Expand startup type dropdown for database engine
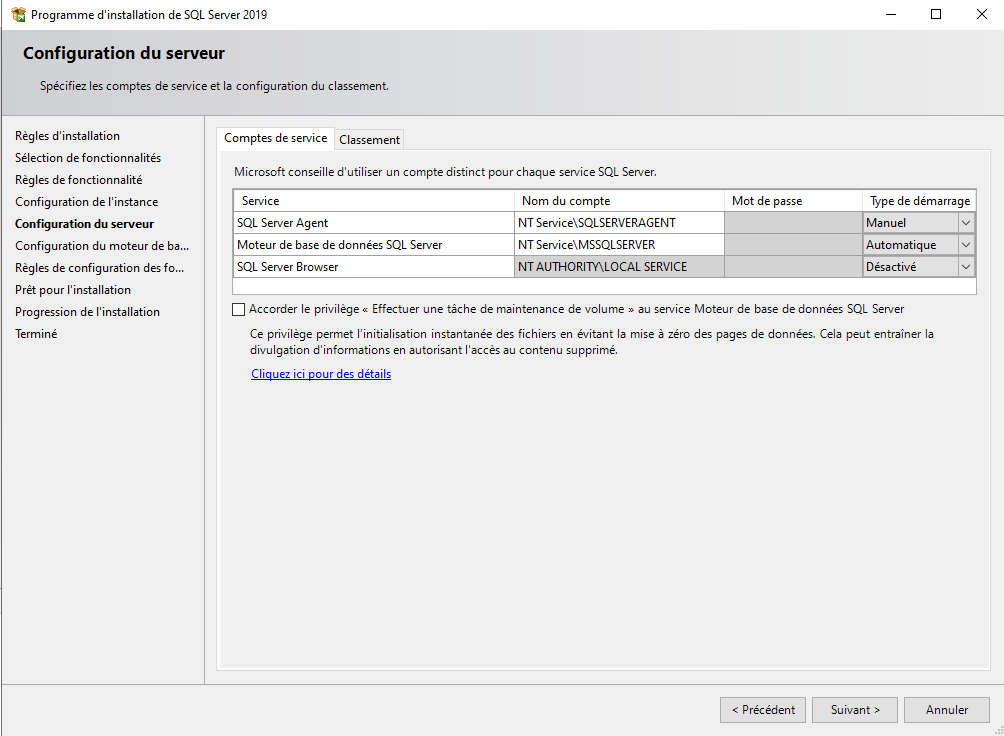The image size is (1004, 736). [966, 245]
